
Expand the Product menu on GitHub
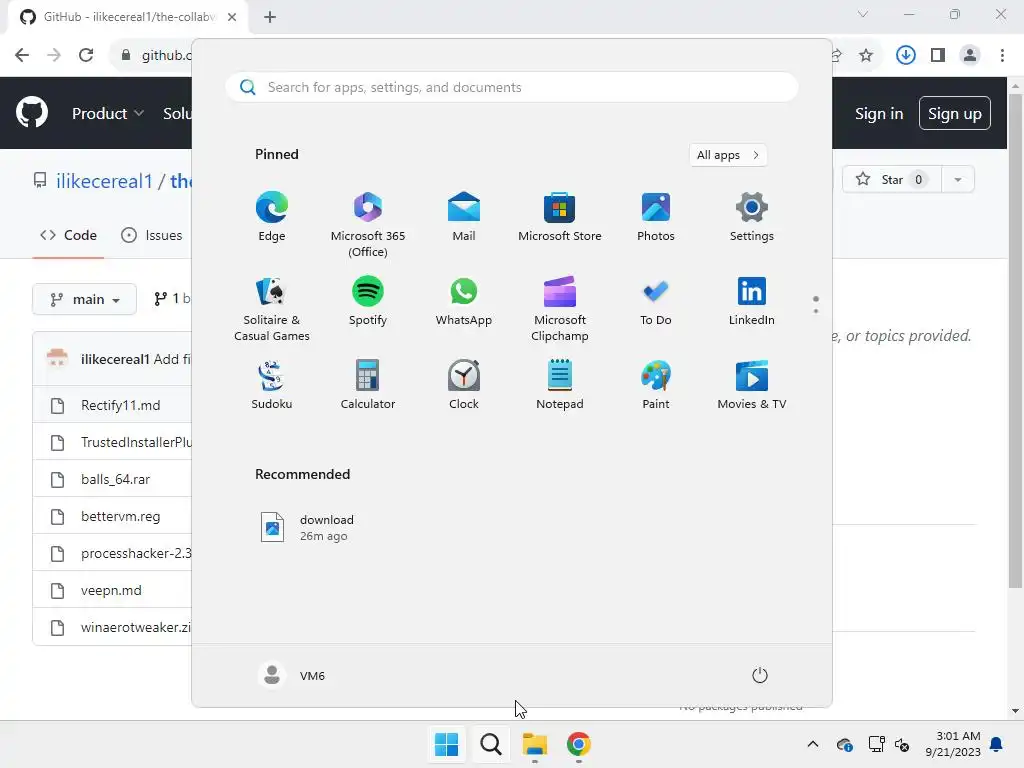coord(108,113)
